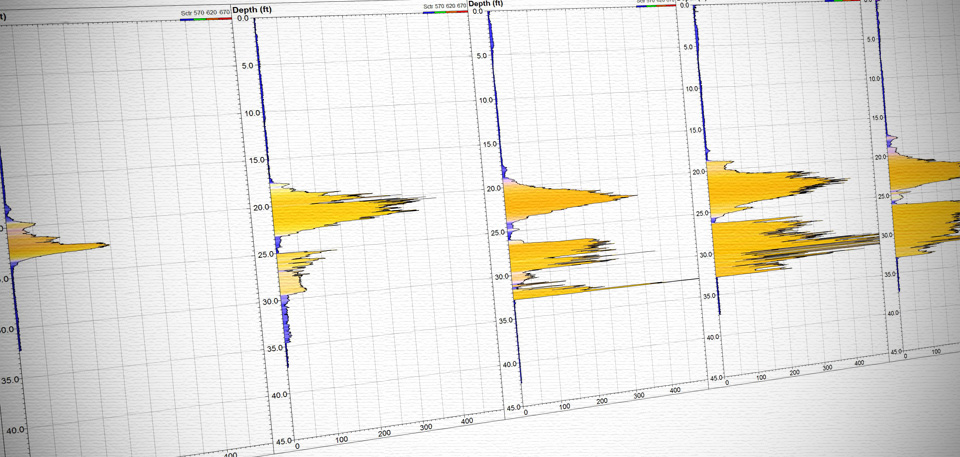This screenshot has width=960, height=457.
Task: Click the 400 x-axis tick of the middle chart
Action: [x=676, y=390]
